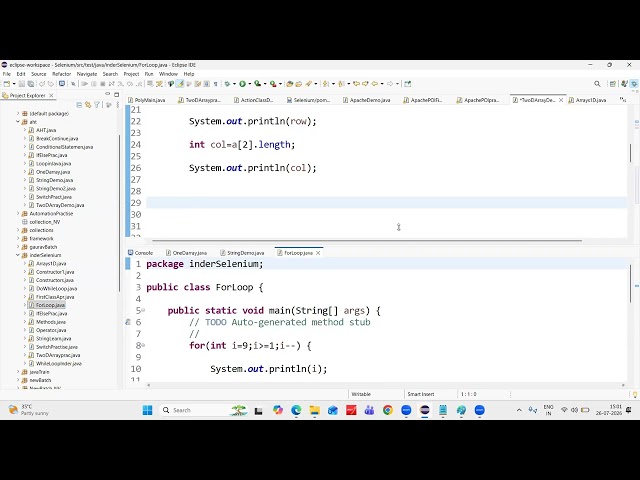
Task: Click the upper editor vertical scrollbar
Action: (631, 153)
